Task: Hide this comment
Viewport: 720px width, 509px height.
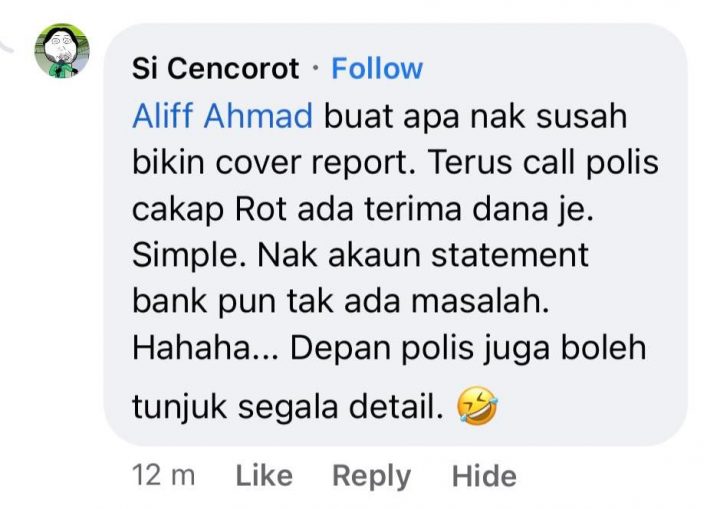Action: coord(484,475)
